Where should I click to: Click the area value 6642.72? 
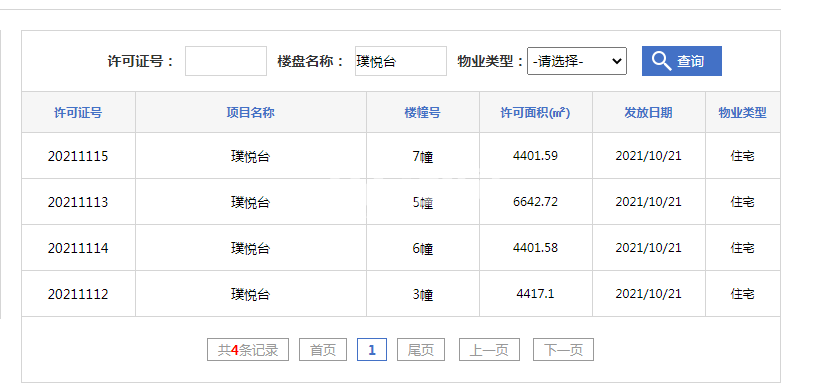[x=535, y=202]
